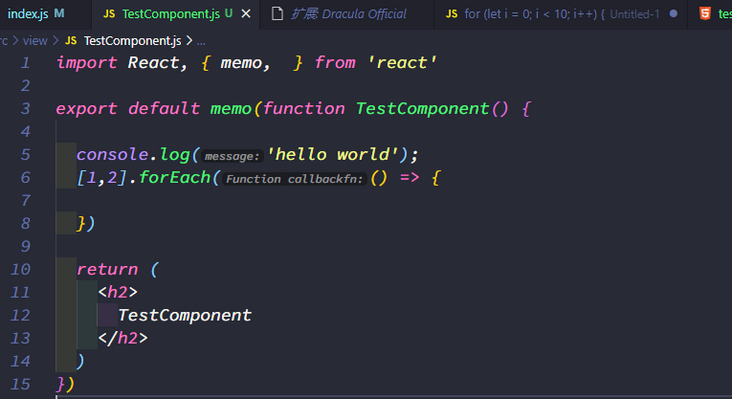This screenshot has width=732, height=399.
Task: Click the opening <h2> tag on line 11
Action: [118, 292]
